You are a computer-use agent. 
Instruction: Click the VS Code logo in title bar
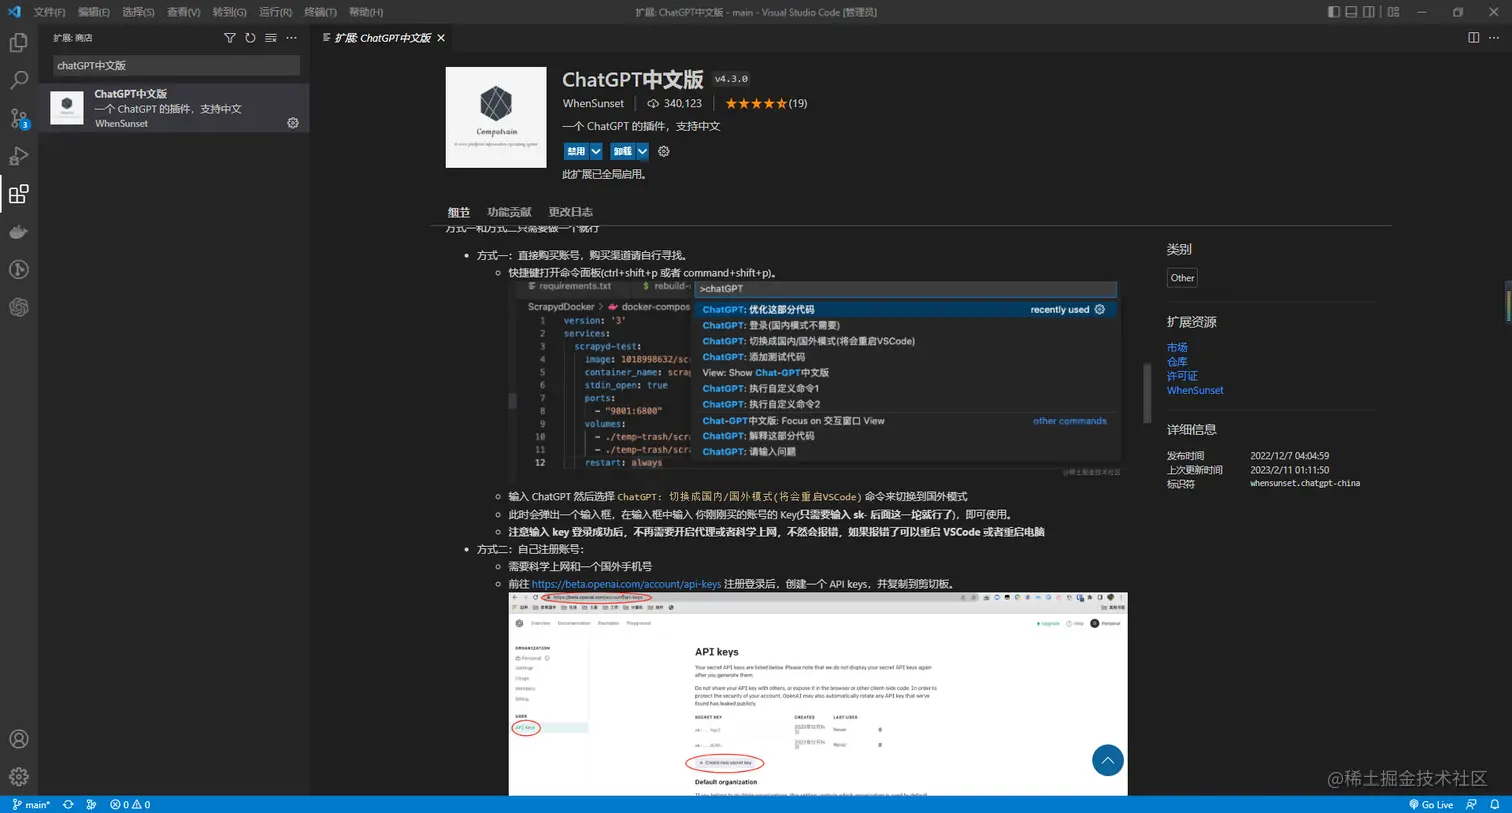[14, 12]
